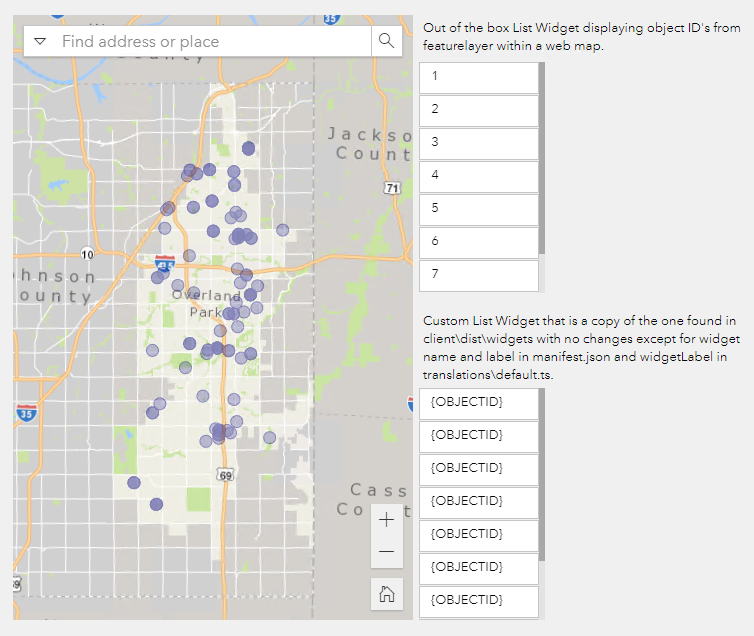The image size is (754, 636).
Task: Click the custom list widget scrollbar thumb
Action: (542, 474)
